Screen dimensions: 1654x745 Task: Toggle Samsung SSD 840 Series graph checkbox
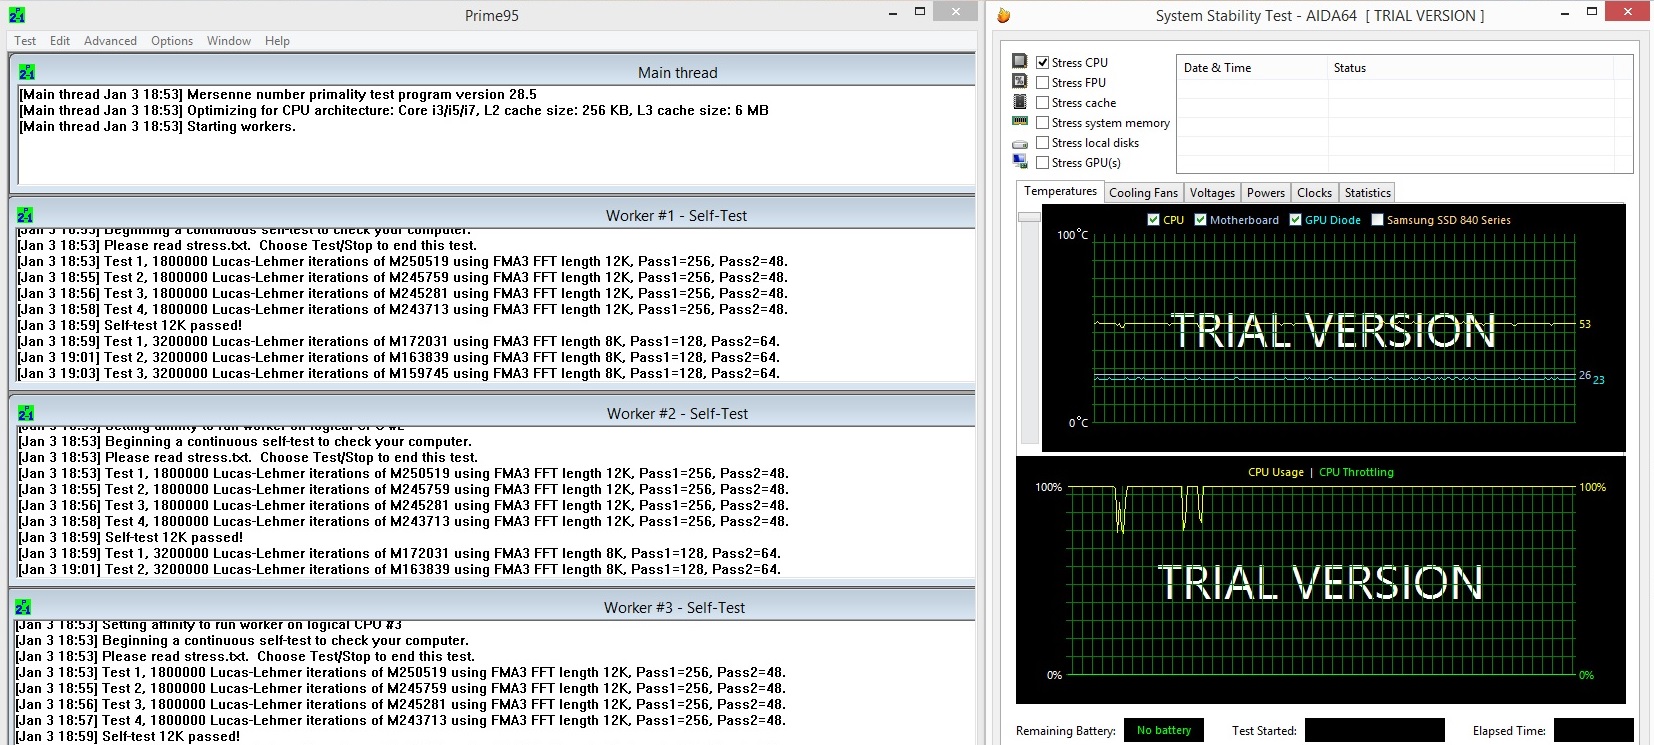[x=1377, y=220]
